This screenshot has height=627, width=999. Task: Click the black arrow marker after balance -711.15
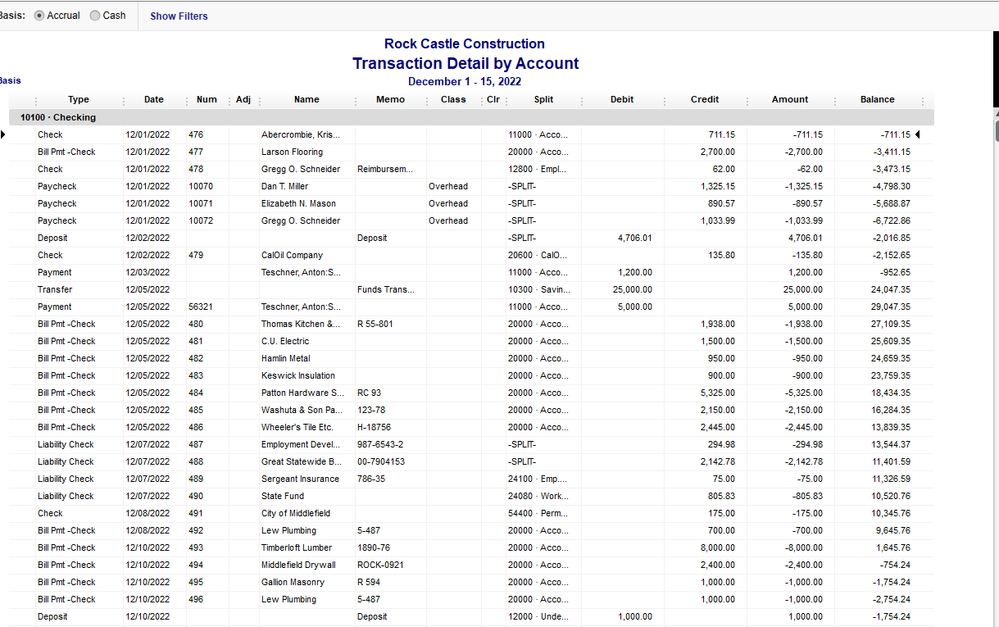tap(918, 134)
